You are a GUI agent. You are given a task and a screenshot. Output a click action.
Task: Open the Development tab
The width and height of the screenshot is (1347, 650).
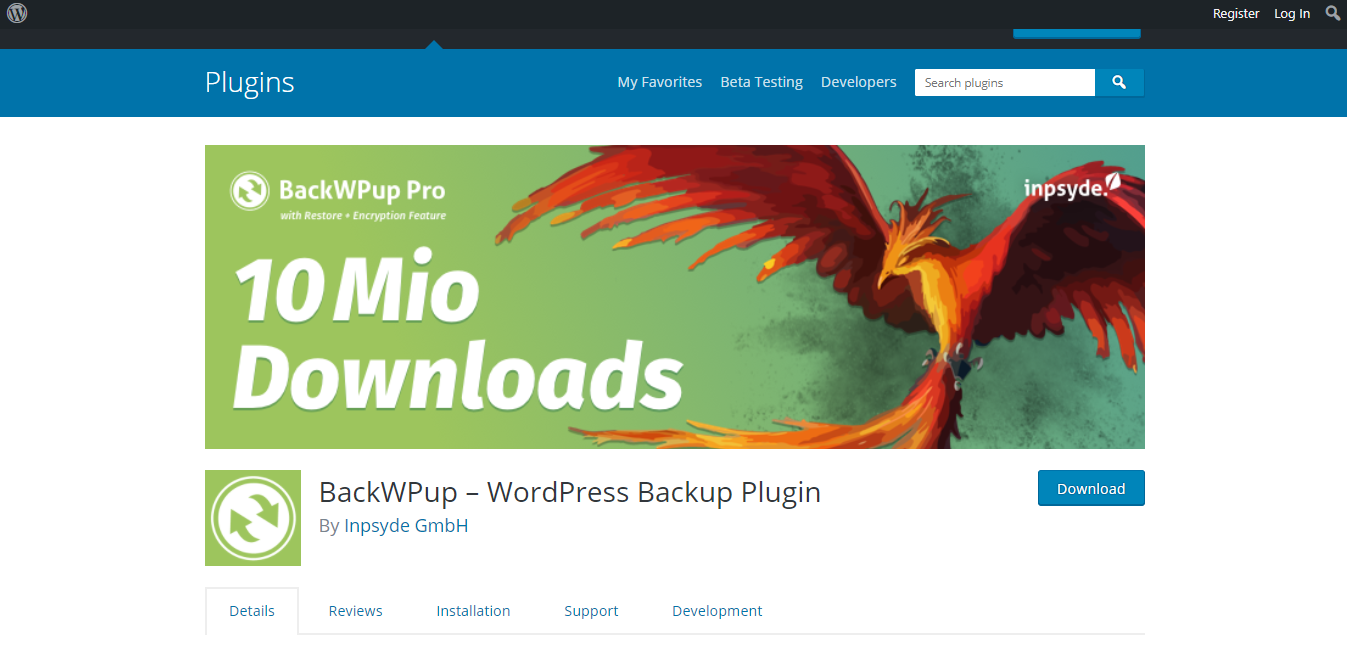coord(717,610)
